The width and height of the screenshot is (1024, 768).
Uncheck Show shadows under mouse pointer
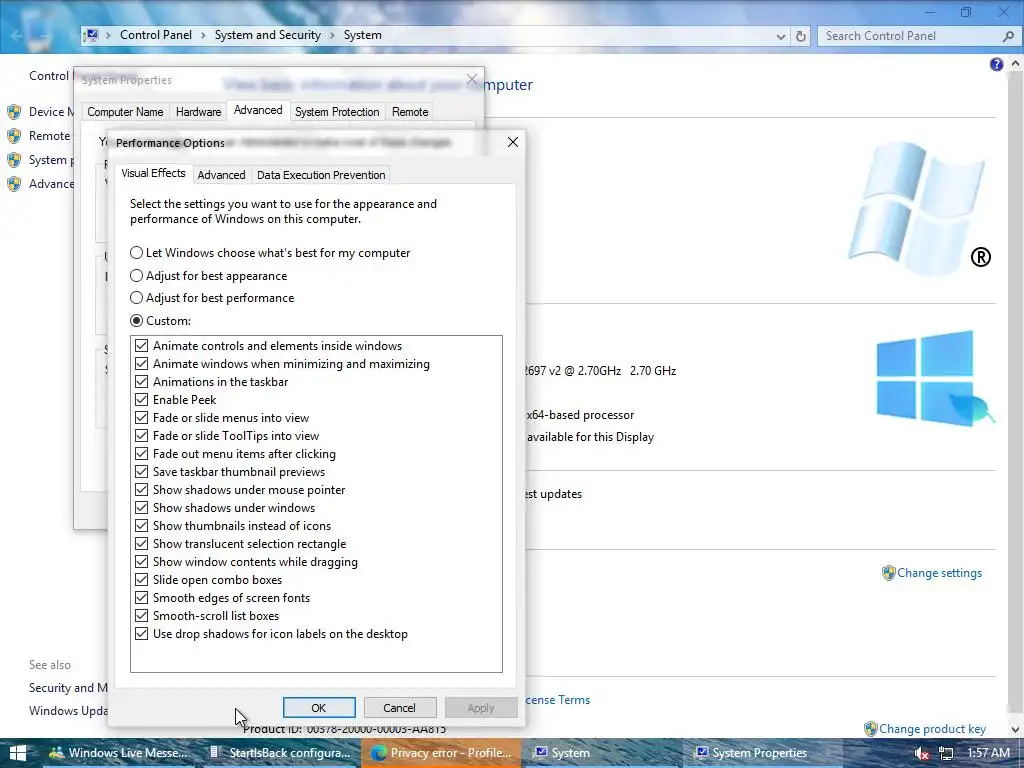coord(141,490)
